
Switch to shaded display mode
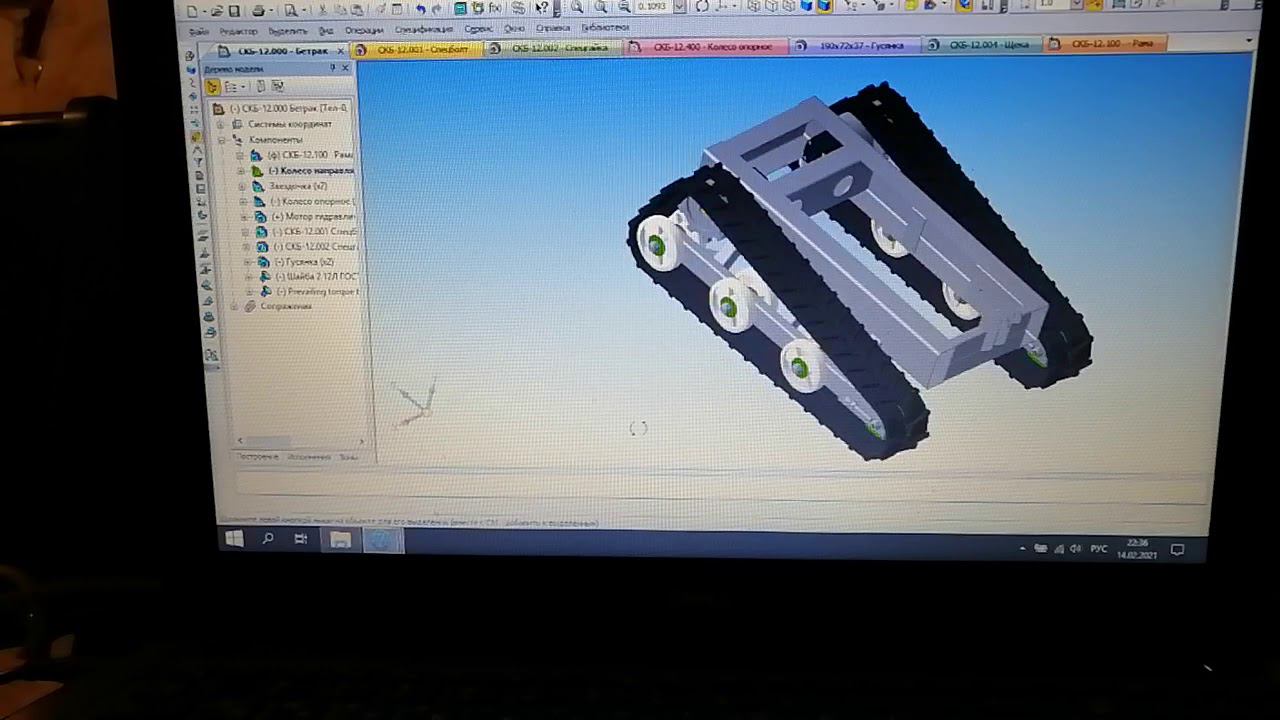coord(806,5)
